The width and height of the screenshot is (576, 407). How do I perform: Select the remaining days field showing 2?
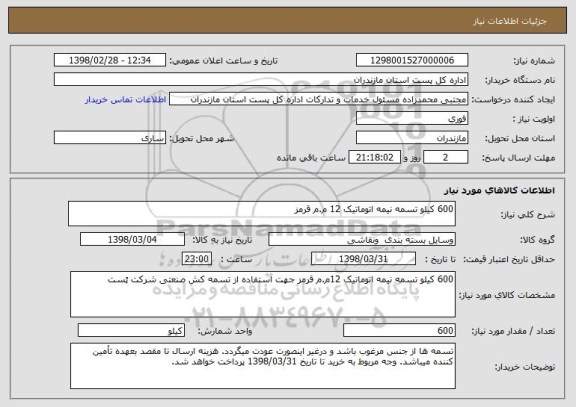pyautogui.click(x=446, y=158)
